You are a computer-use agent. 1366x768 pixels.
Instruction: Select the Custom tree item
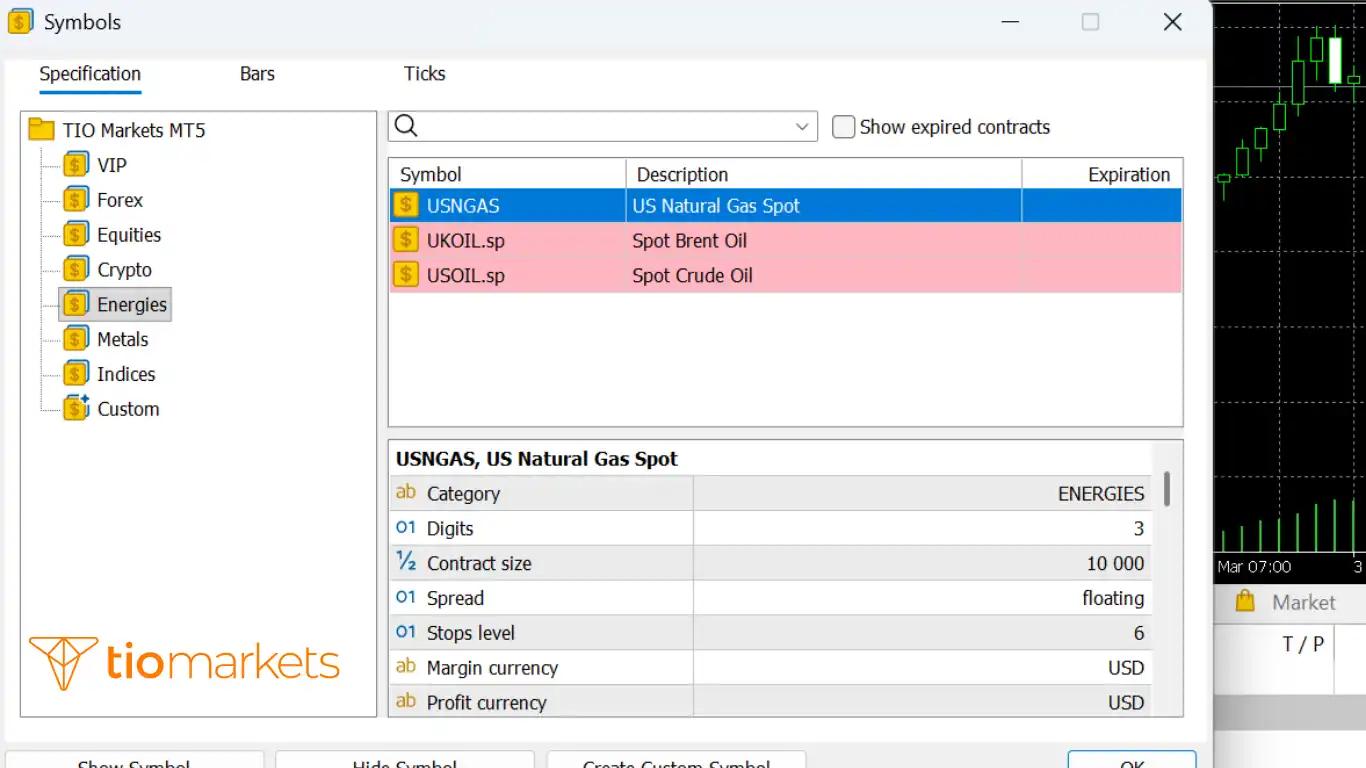point(128,409)
